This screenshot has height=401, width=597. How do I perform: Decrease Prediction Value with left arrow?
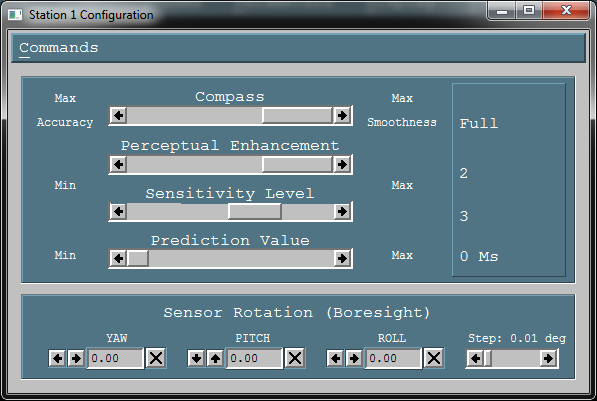click(x=118, y=259)
